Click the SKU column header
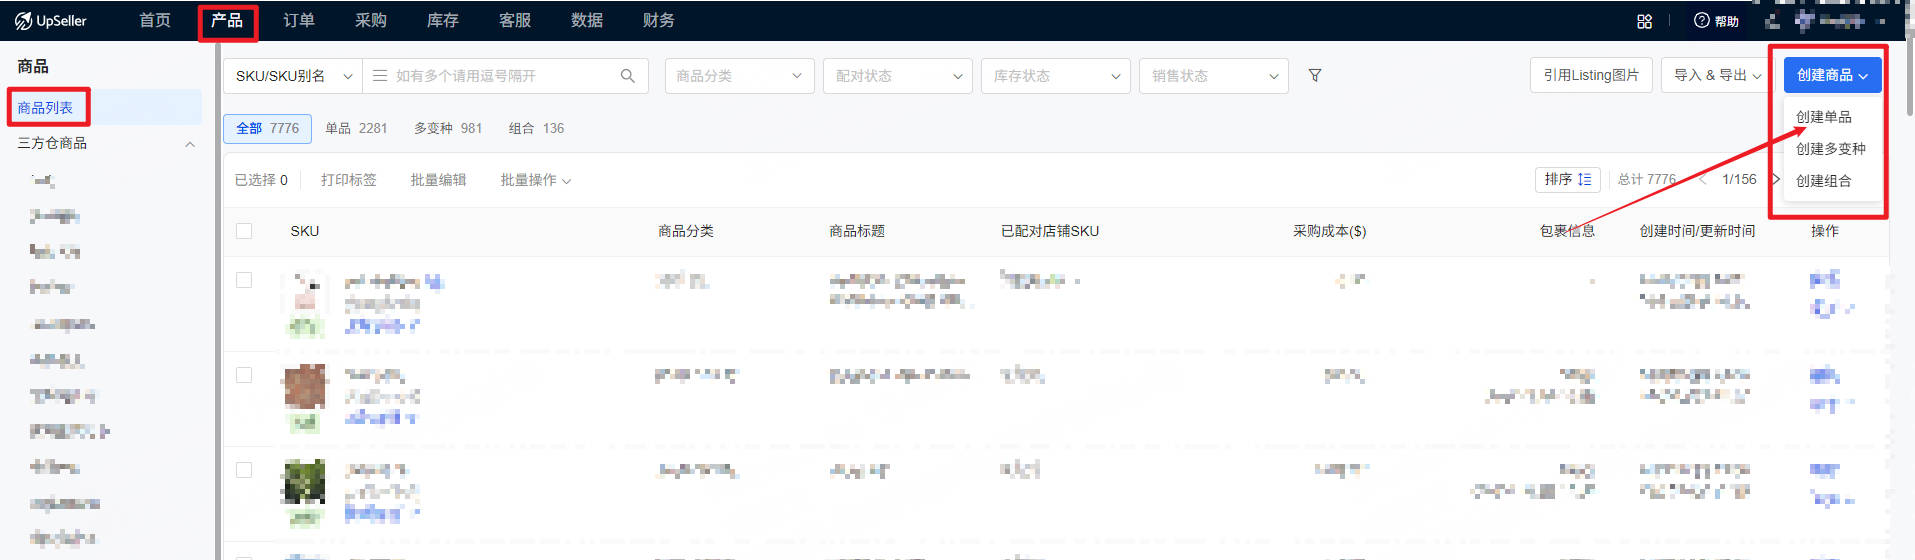This screenshot has height=560, width=1915. [305, 231]
